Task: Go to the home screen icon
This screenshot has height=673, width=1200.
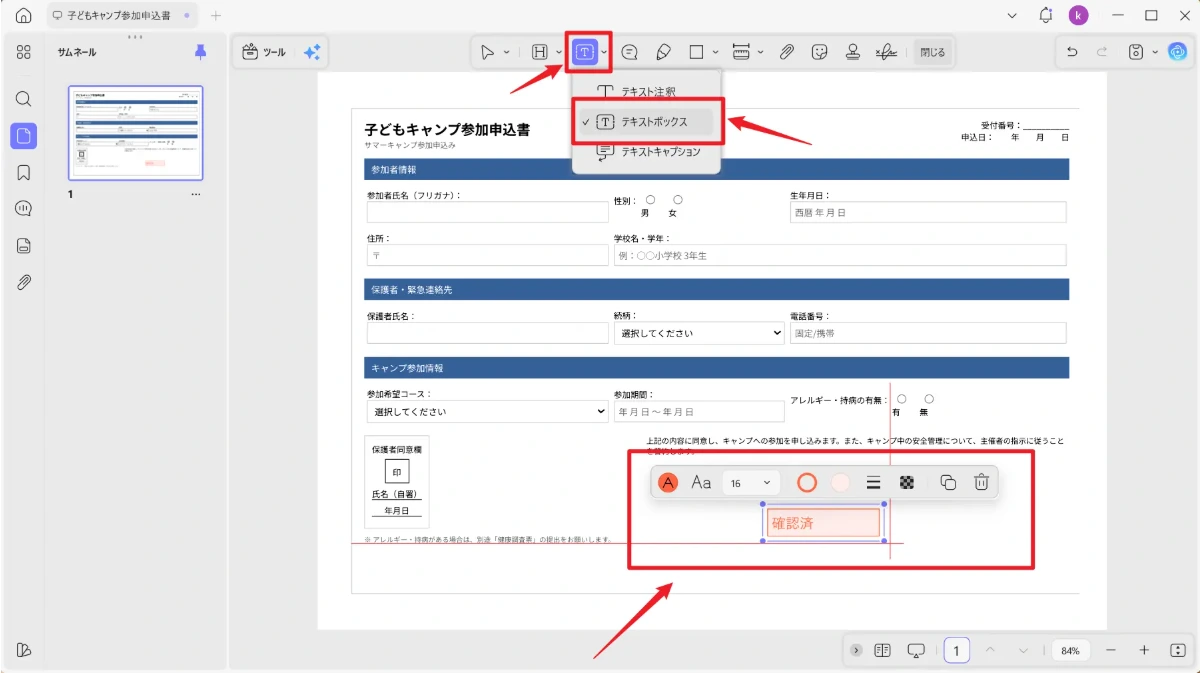Action: [x=24, y=16]
